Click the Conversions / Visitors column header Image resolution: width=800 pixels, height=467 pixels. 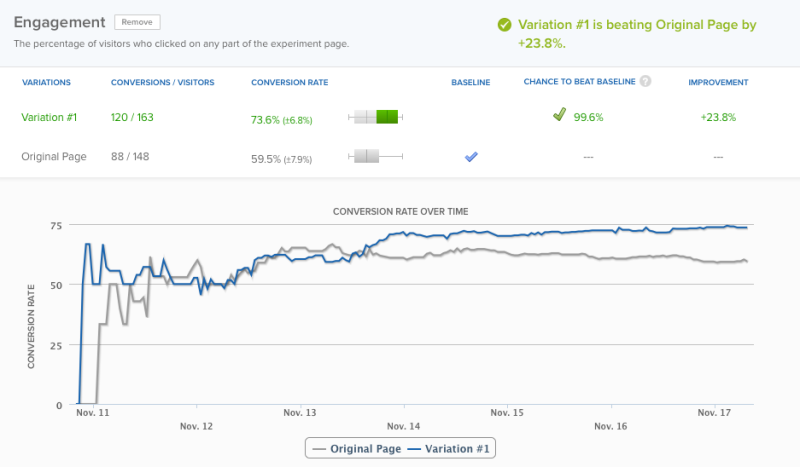[163, 82]
